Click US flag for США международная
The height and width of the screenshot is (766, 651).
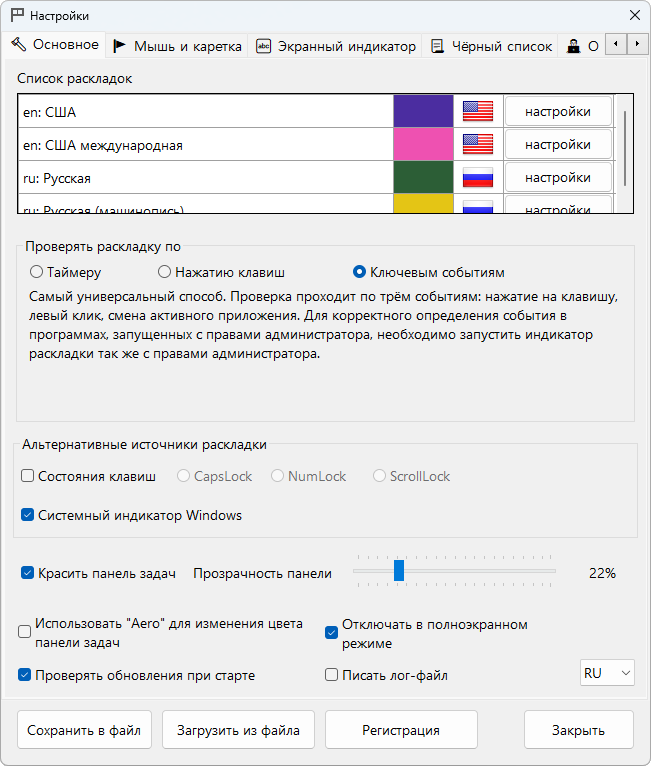(x=478, y=145)
